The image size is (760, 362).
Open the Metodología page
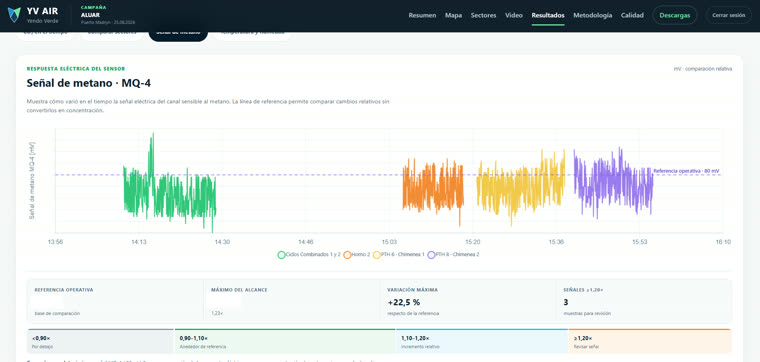[592, 16]
